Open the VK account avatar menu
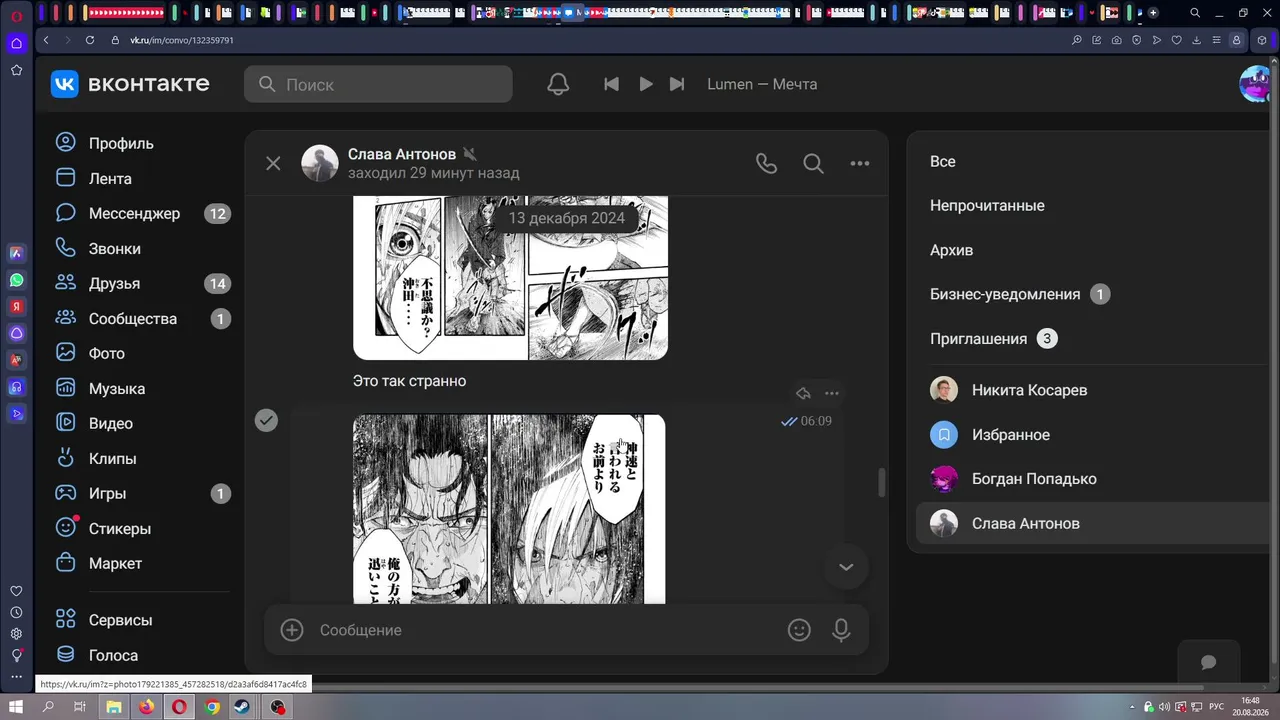 [1255, 84]
